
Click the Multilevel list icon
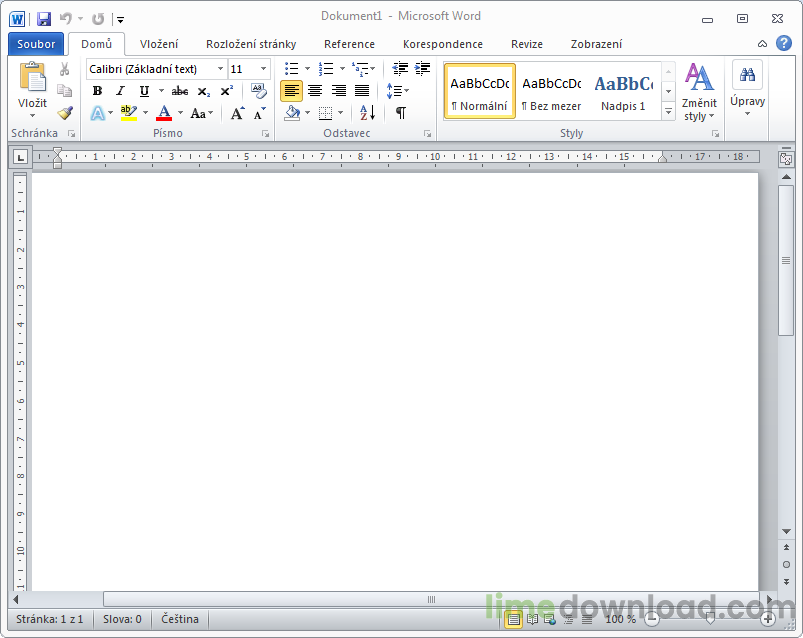tap(360, 69)
